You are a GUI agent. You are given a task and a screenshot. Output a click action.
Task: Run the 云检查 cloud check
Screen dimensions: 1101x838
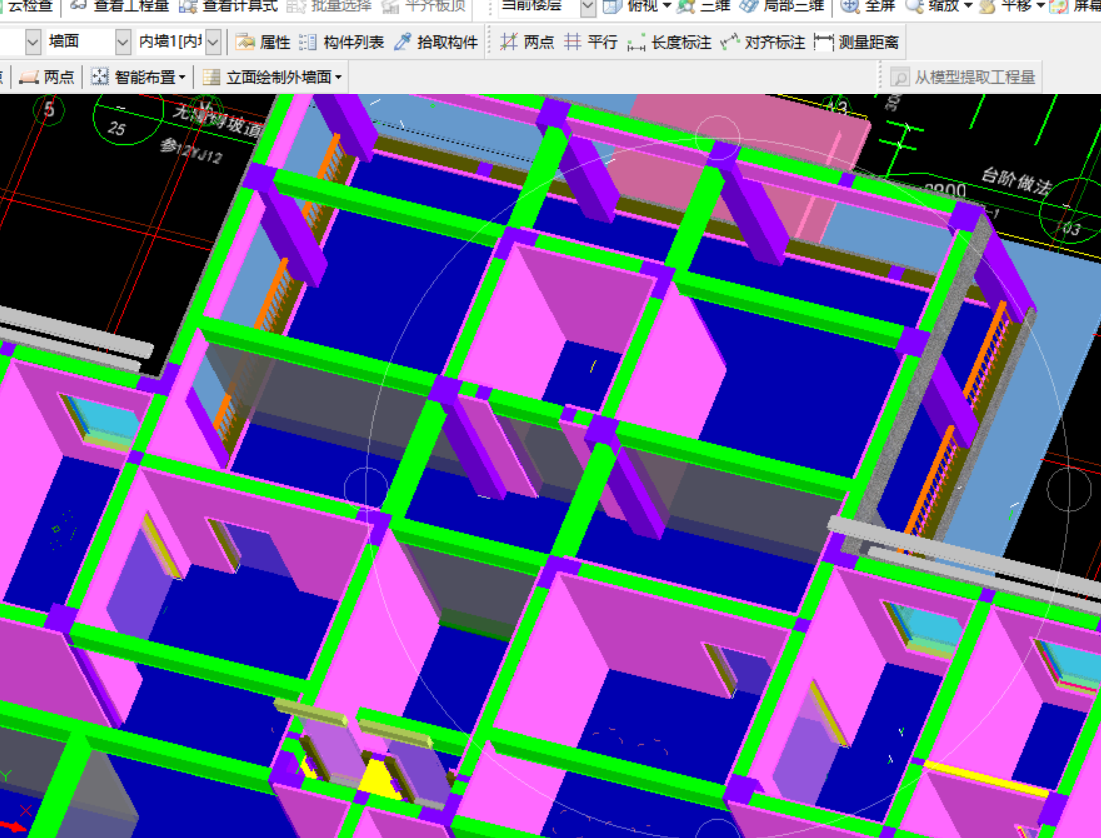click(26, 6)
